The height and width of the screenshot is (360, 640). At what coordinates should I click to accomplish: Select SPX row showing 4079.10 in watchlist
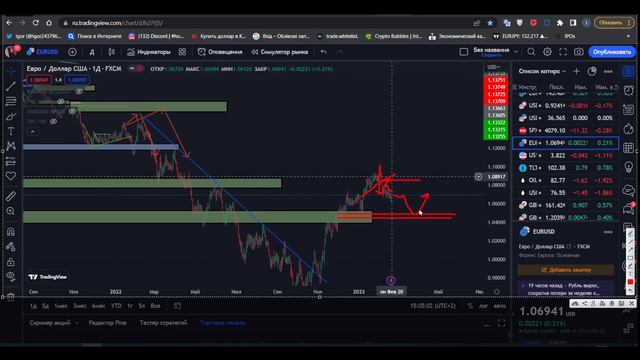click(566, 131)
